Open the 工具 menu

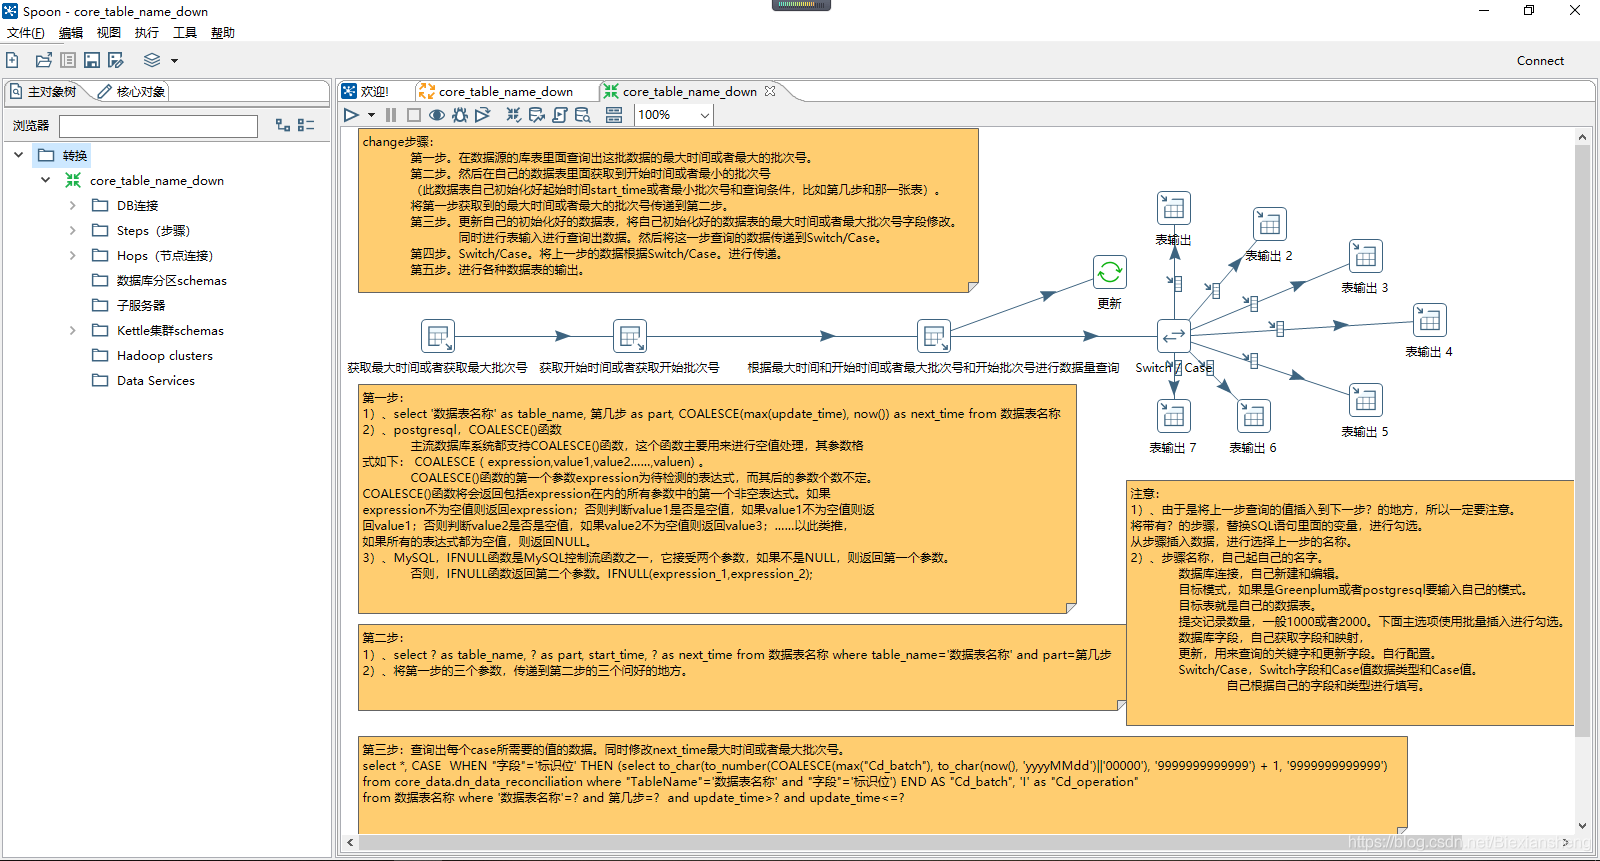[x=185, y=33]
